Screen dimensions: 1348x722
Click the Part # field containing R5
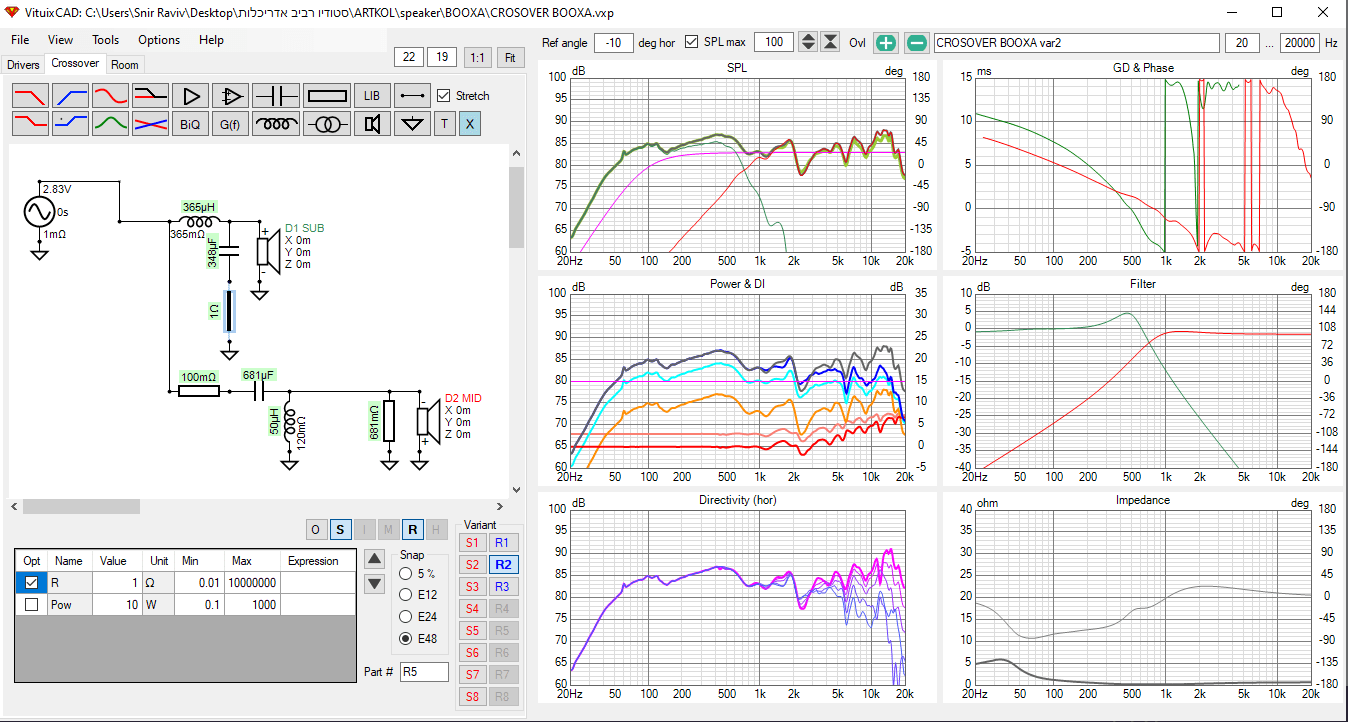424,672
